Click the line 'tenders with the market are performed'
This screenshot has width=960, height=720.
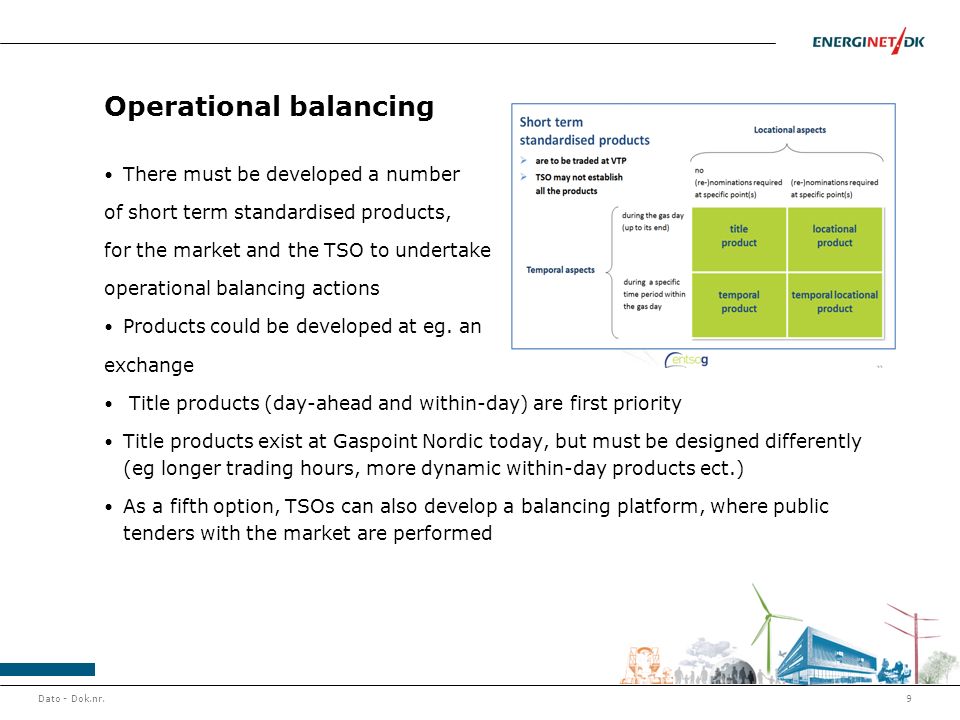point(307,533)
